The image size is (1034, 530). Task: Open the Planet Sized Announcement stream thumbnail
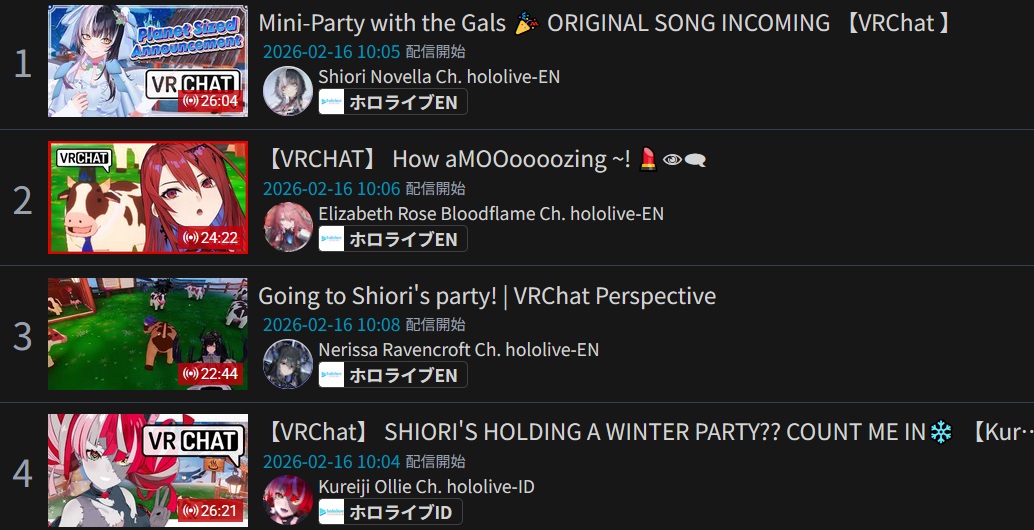point(148,61)
